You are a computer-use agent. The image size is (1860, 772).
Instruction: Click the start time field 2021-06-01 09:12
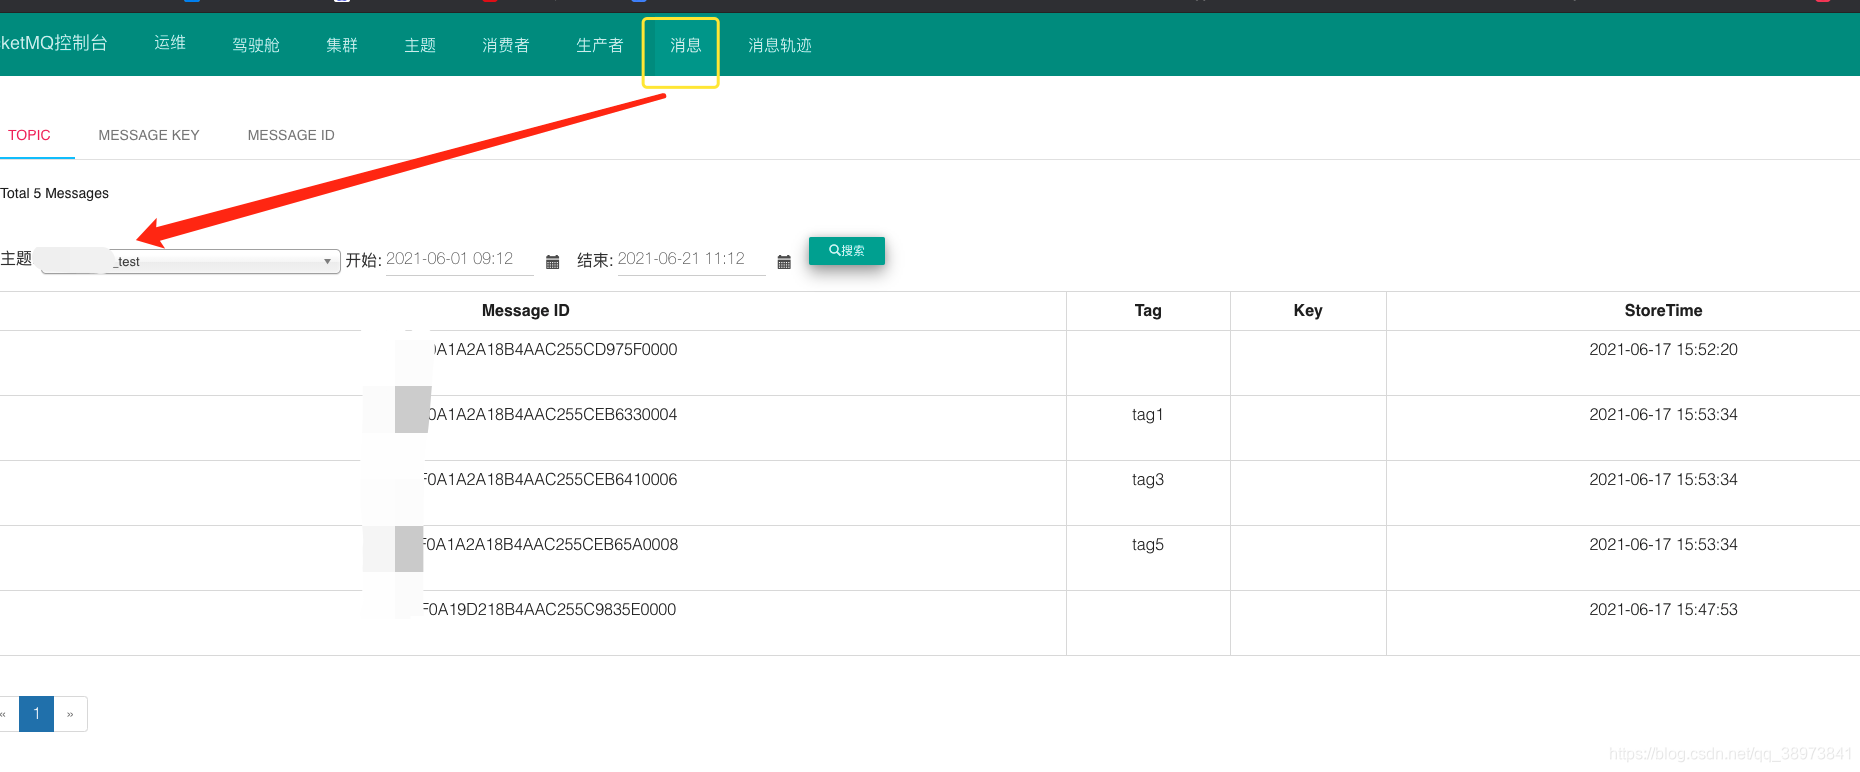tap(459, 259)
